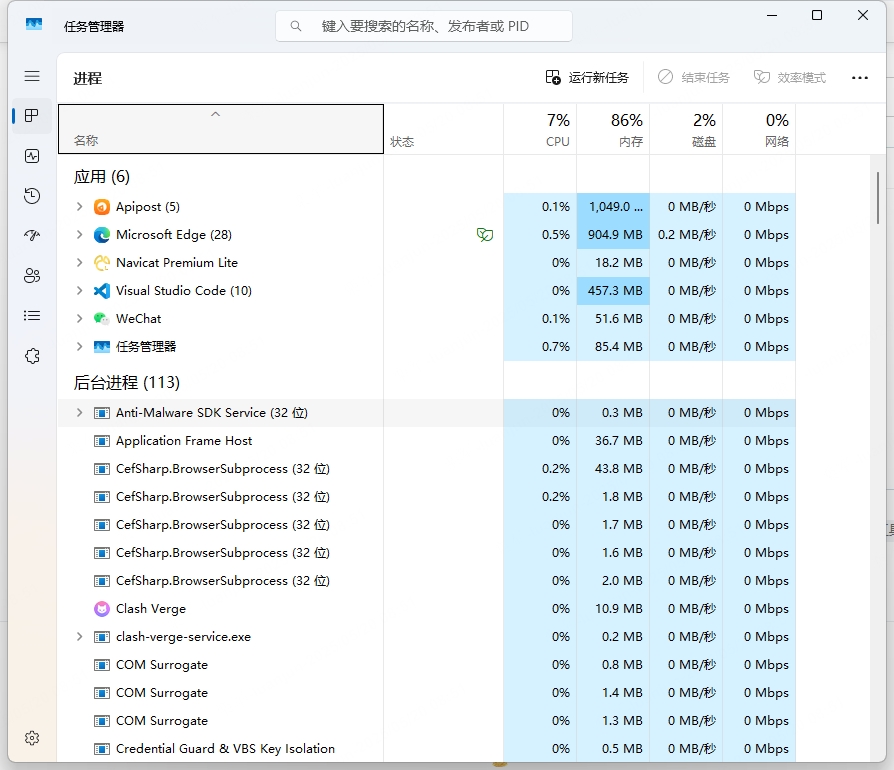Expand the Apipost (5) process group
This screenshot has width=894, height=770.
coord(79,206)
